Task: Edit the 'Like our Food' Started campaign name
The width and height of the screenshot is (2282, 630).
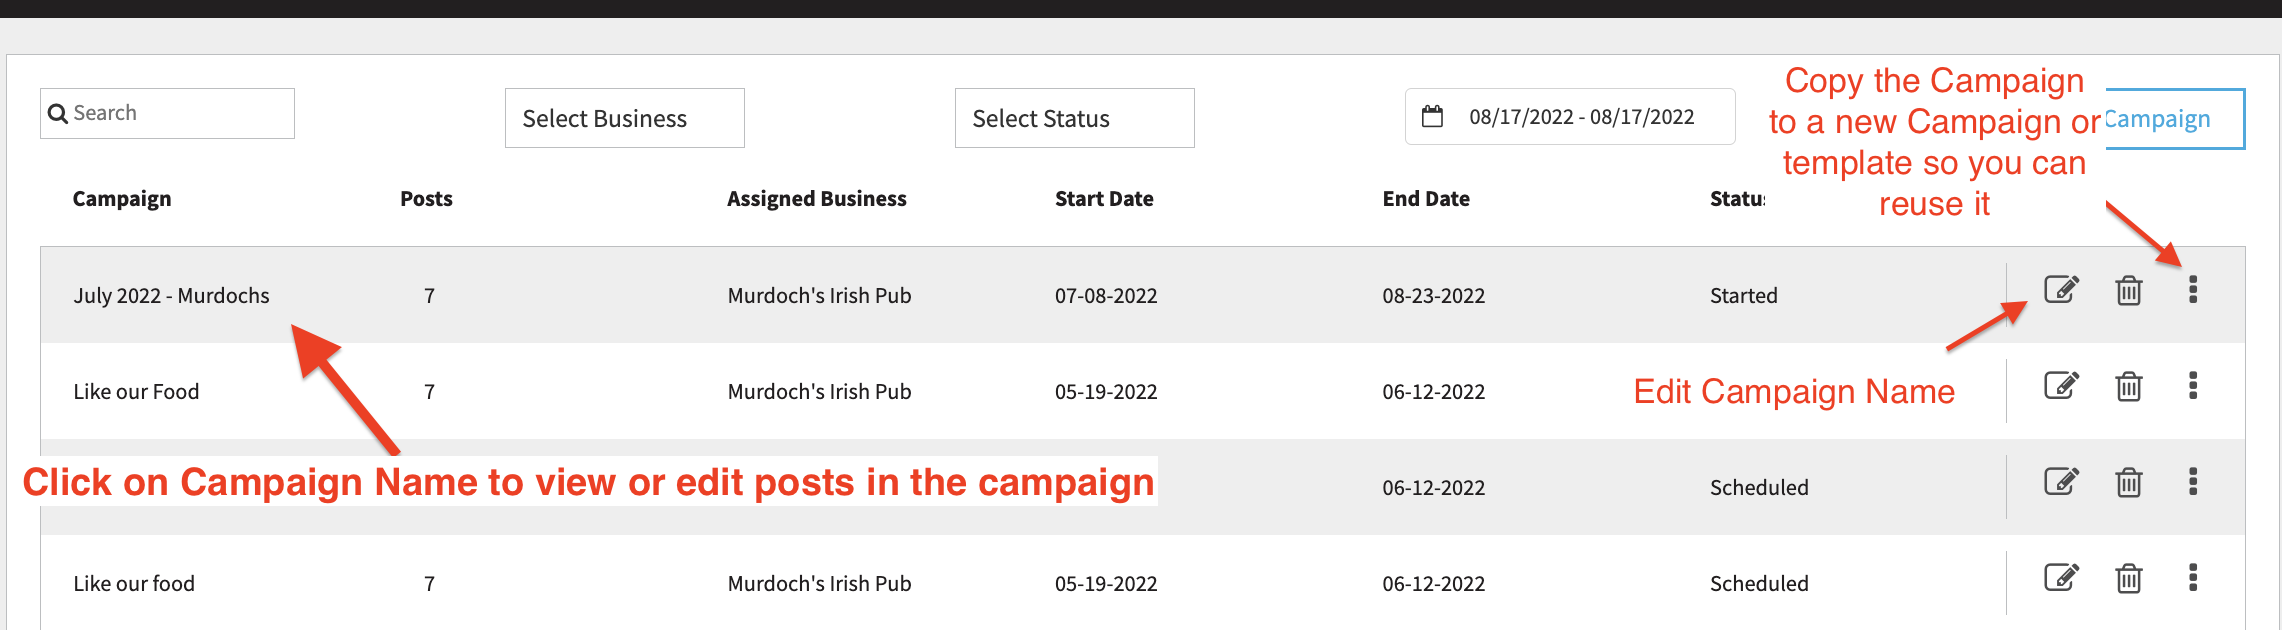Action: click(x=2061, y=386)
